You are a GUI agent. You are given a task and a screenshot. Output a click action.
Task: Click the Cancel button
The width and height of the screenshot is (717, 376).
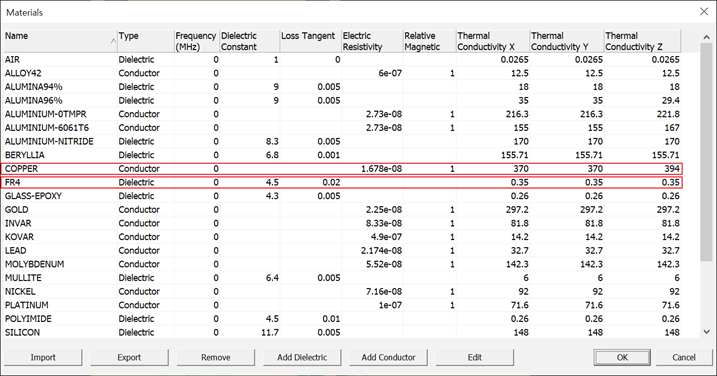[x=684, y=357]
